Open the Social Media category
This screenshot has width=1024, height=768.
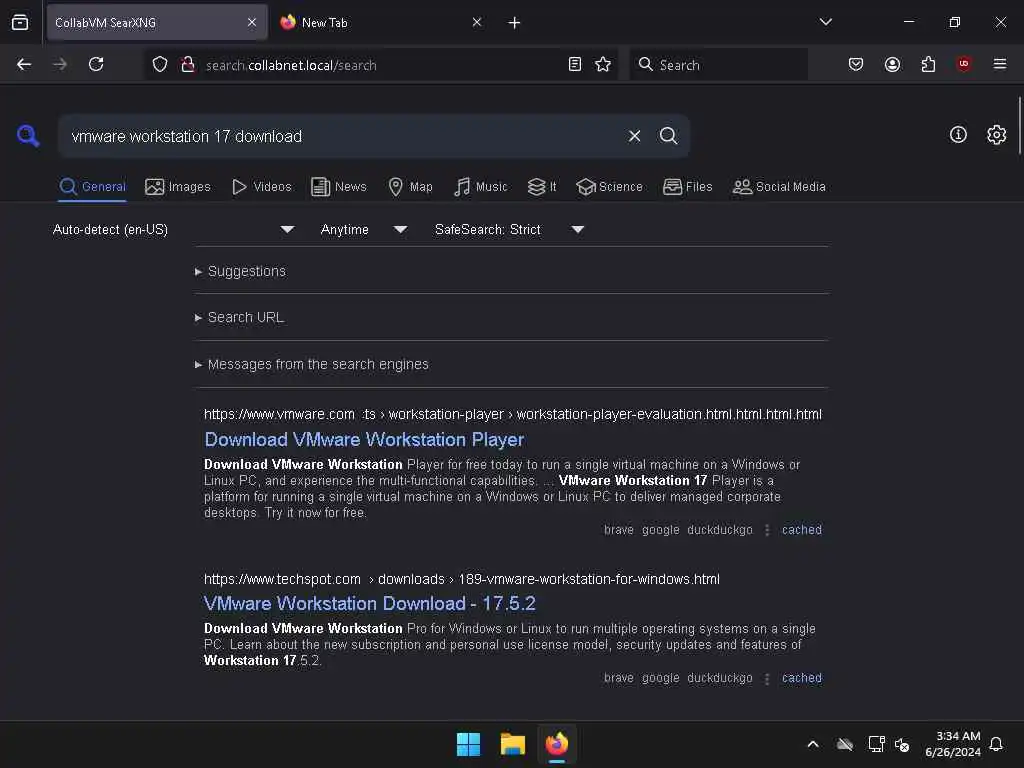click(x=779, y=187)
